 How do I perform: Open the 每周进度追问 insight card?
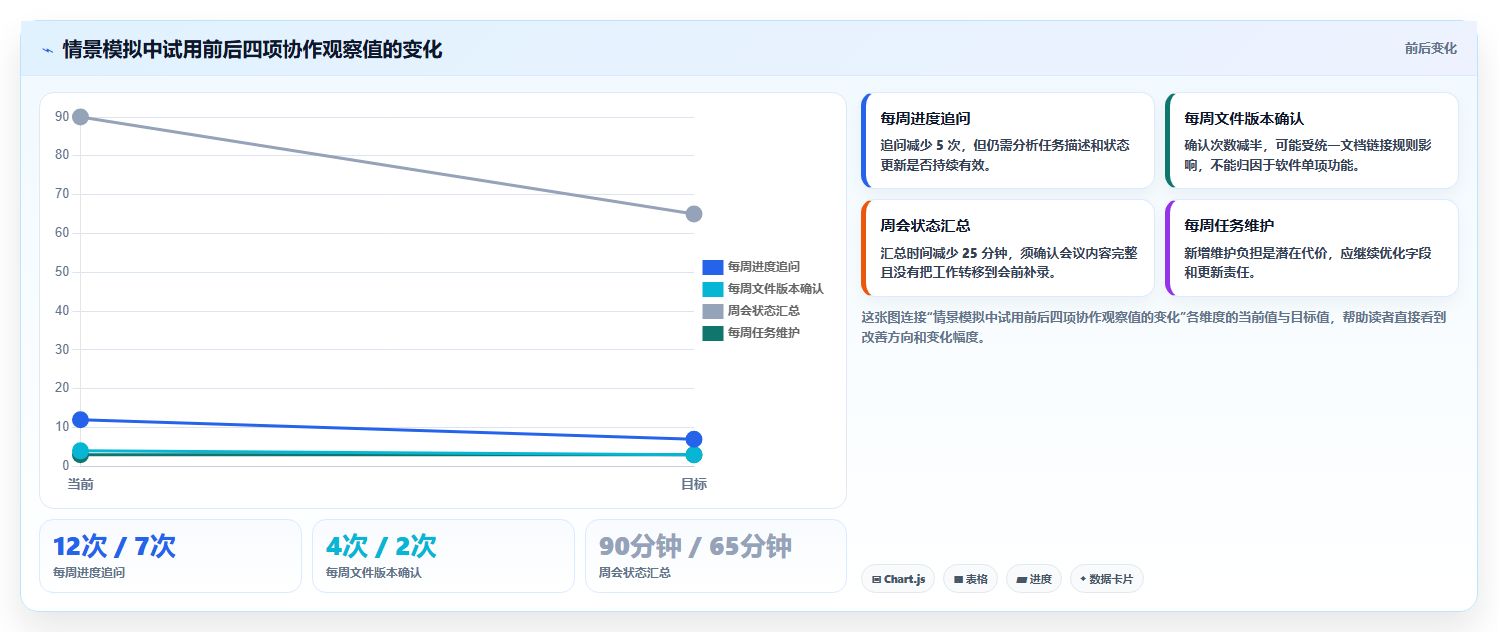pos(1007,141)
